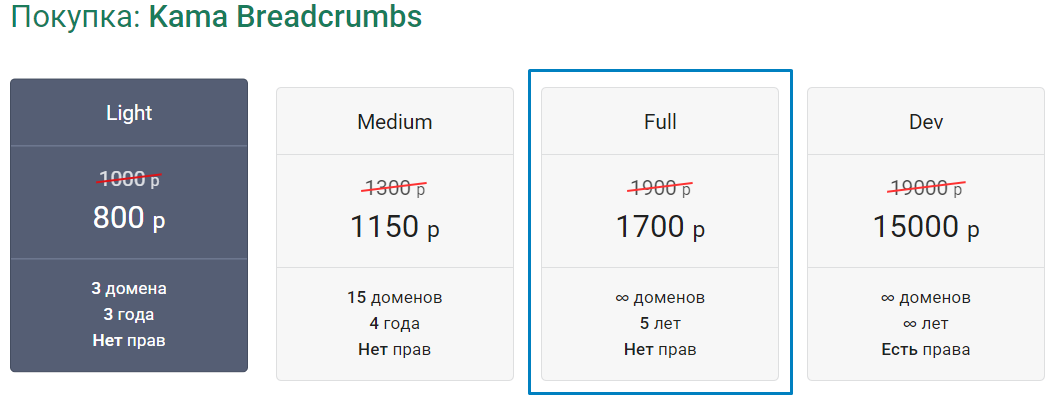Click the 1700 р Full price

660,227
